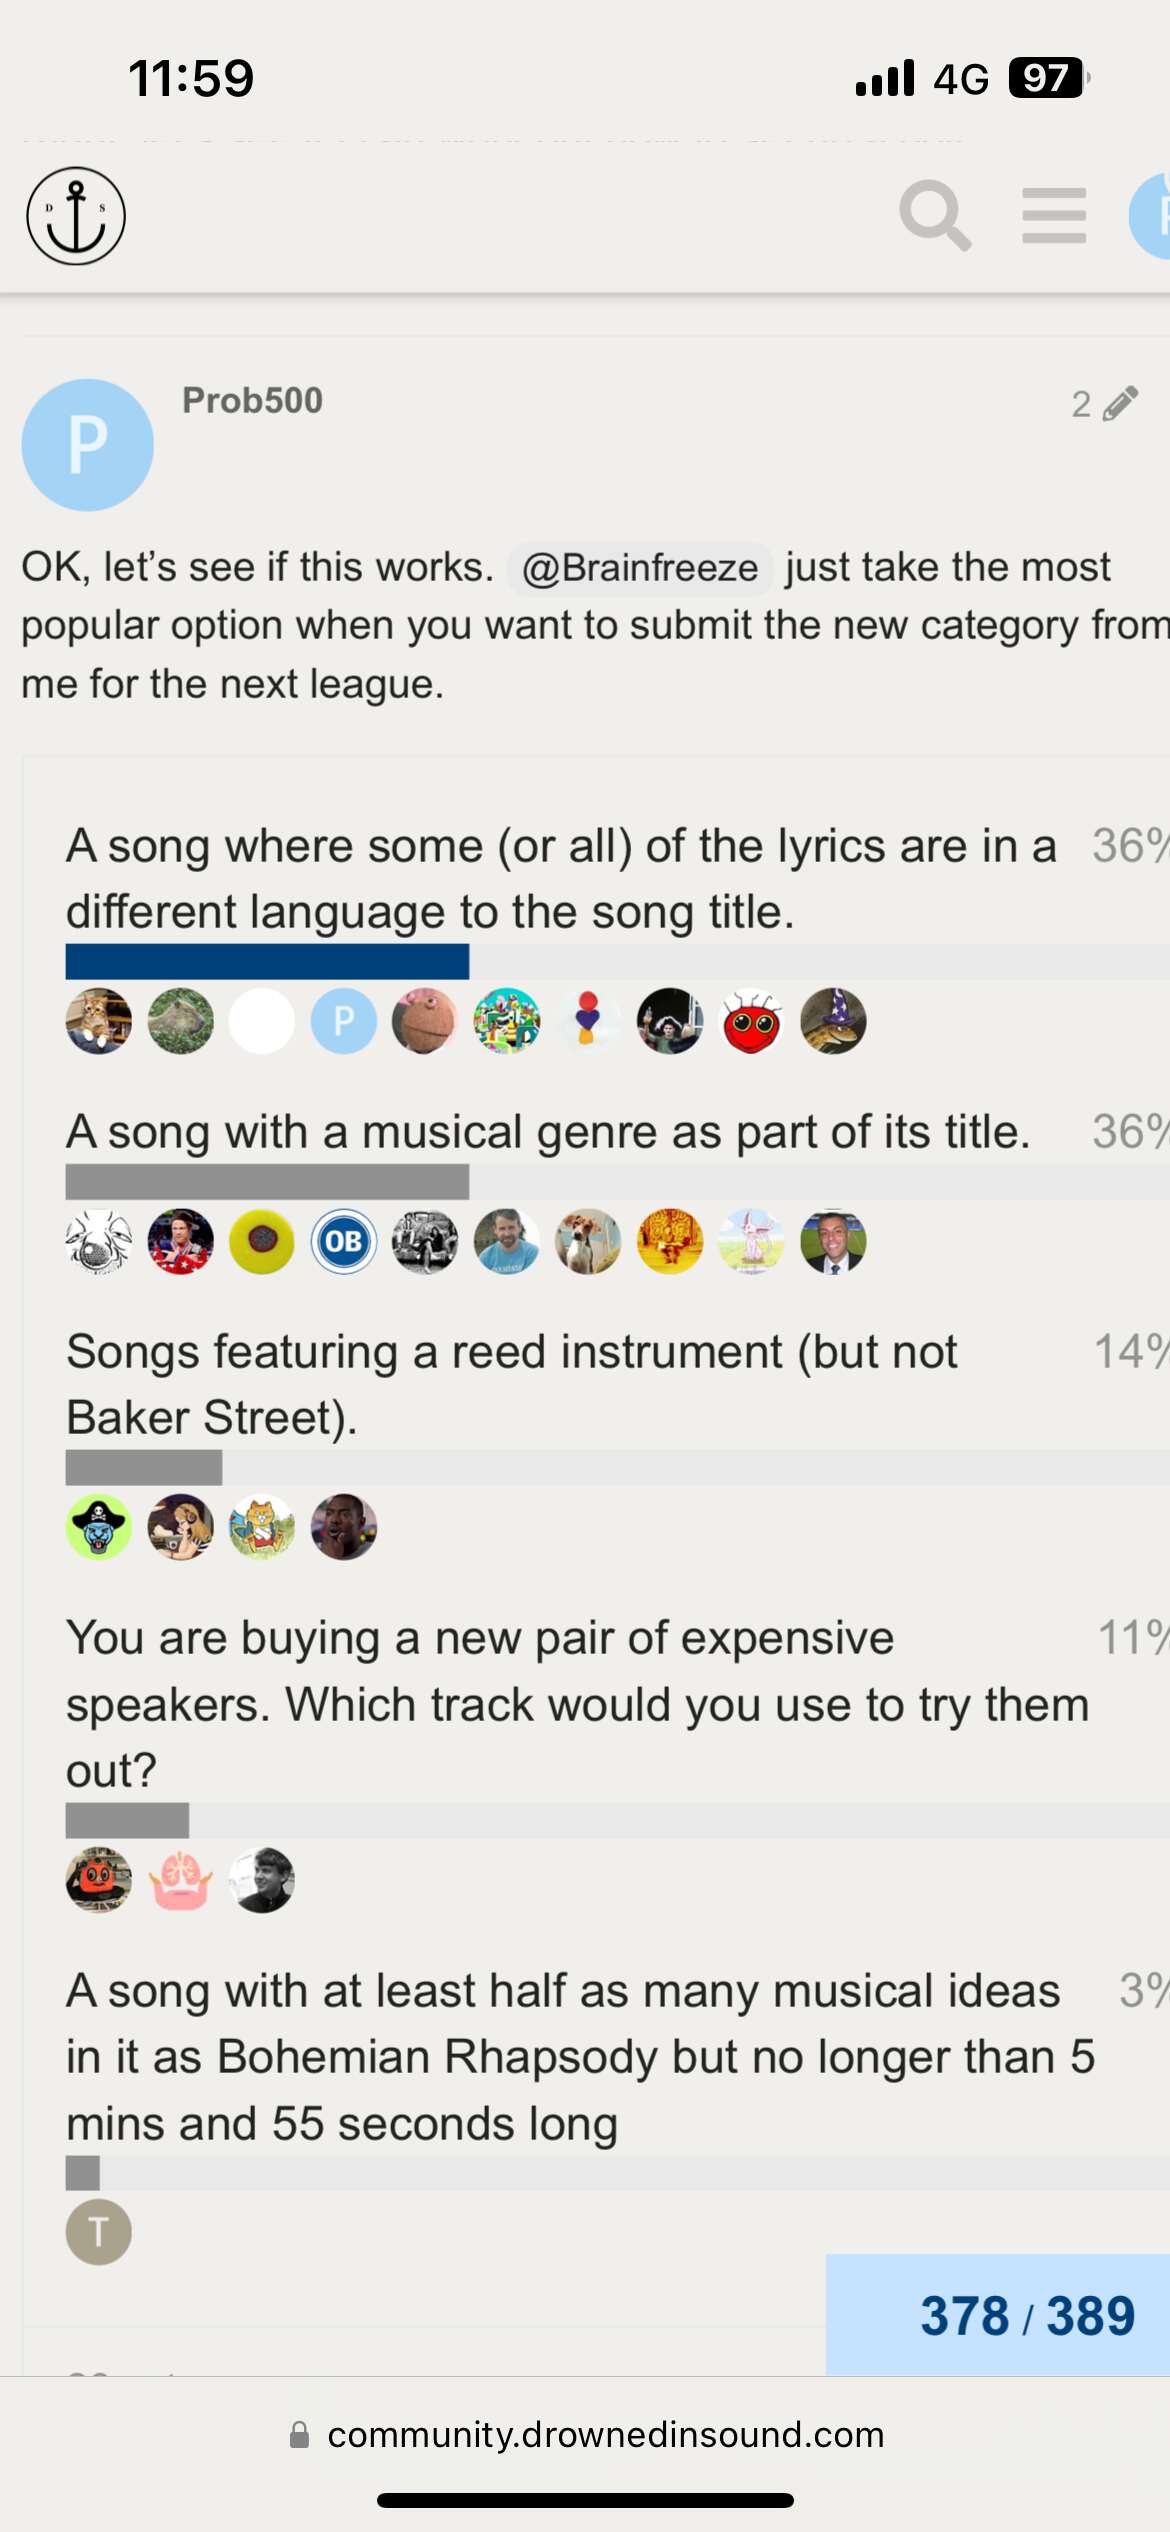
Task: Tap the blue OB voter avatar
Action: click(x=344, y=1241)
